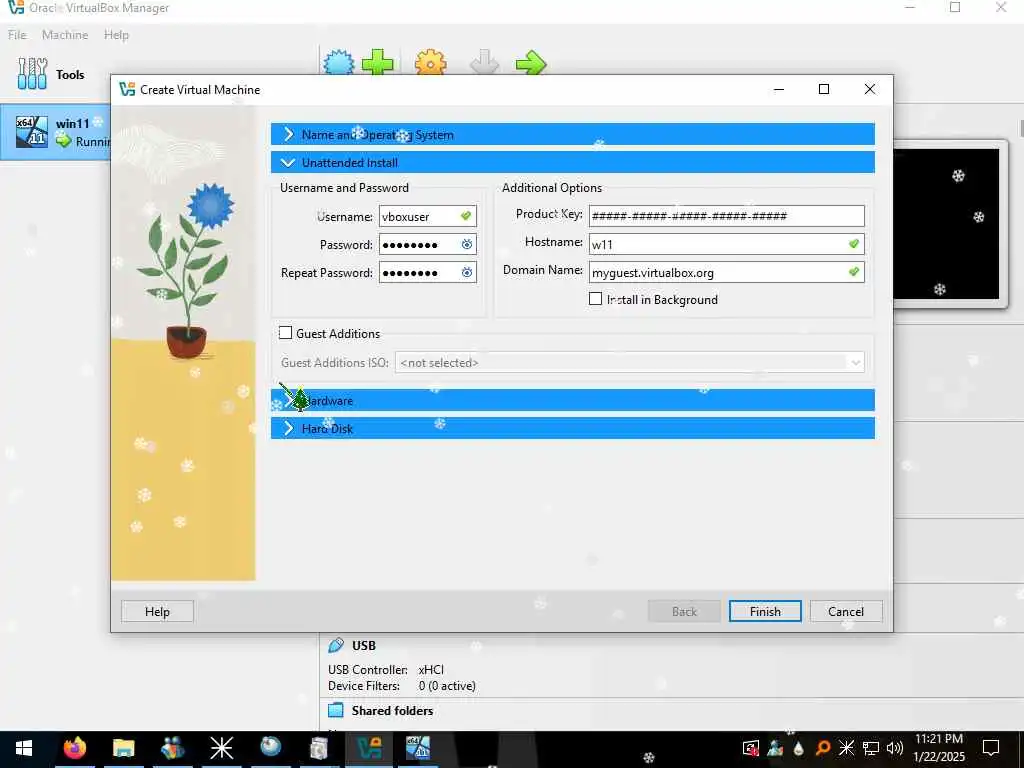Click the USB Controller xHCI text
This screenshot has height=768, width=1024.
click(386, 669)
